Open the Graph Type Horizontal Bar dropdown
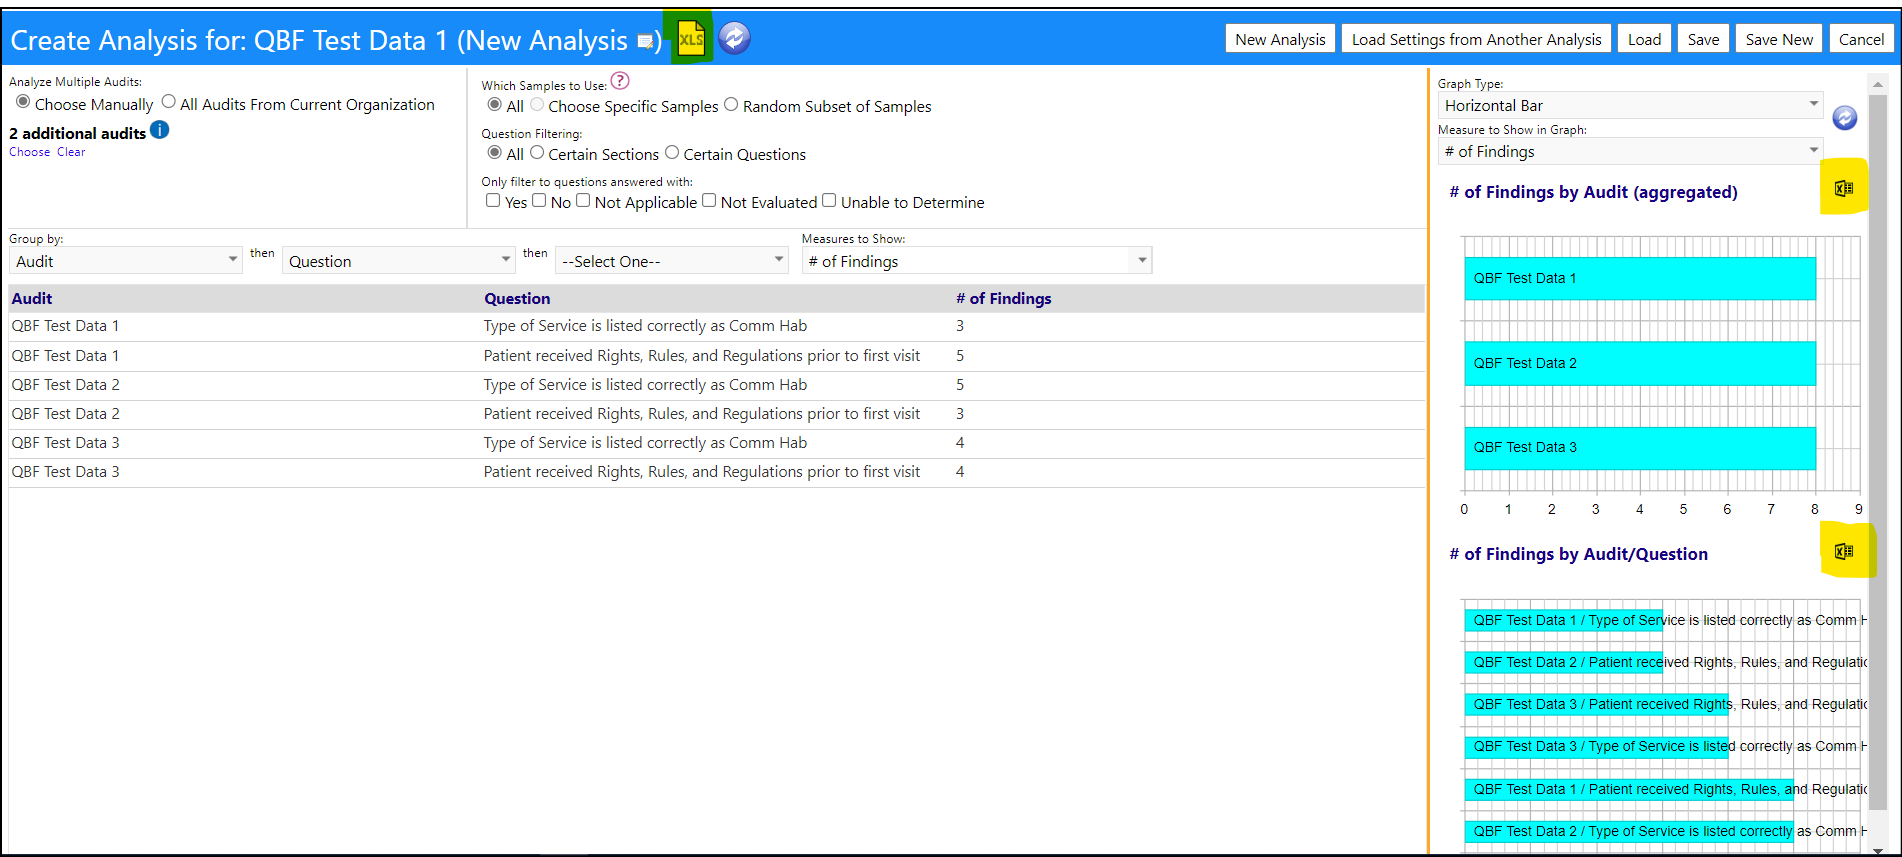1902x857 pixels. click(x=1630, y=105)
